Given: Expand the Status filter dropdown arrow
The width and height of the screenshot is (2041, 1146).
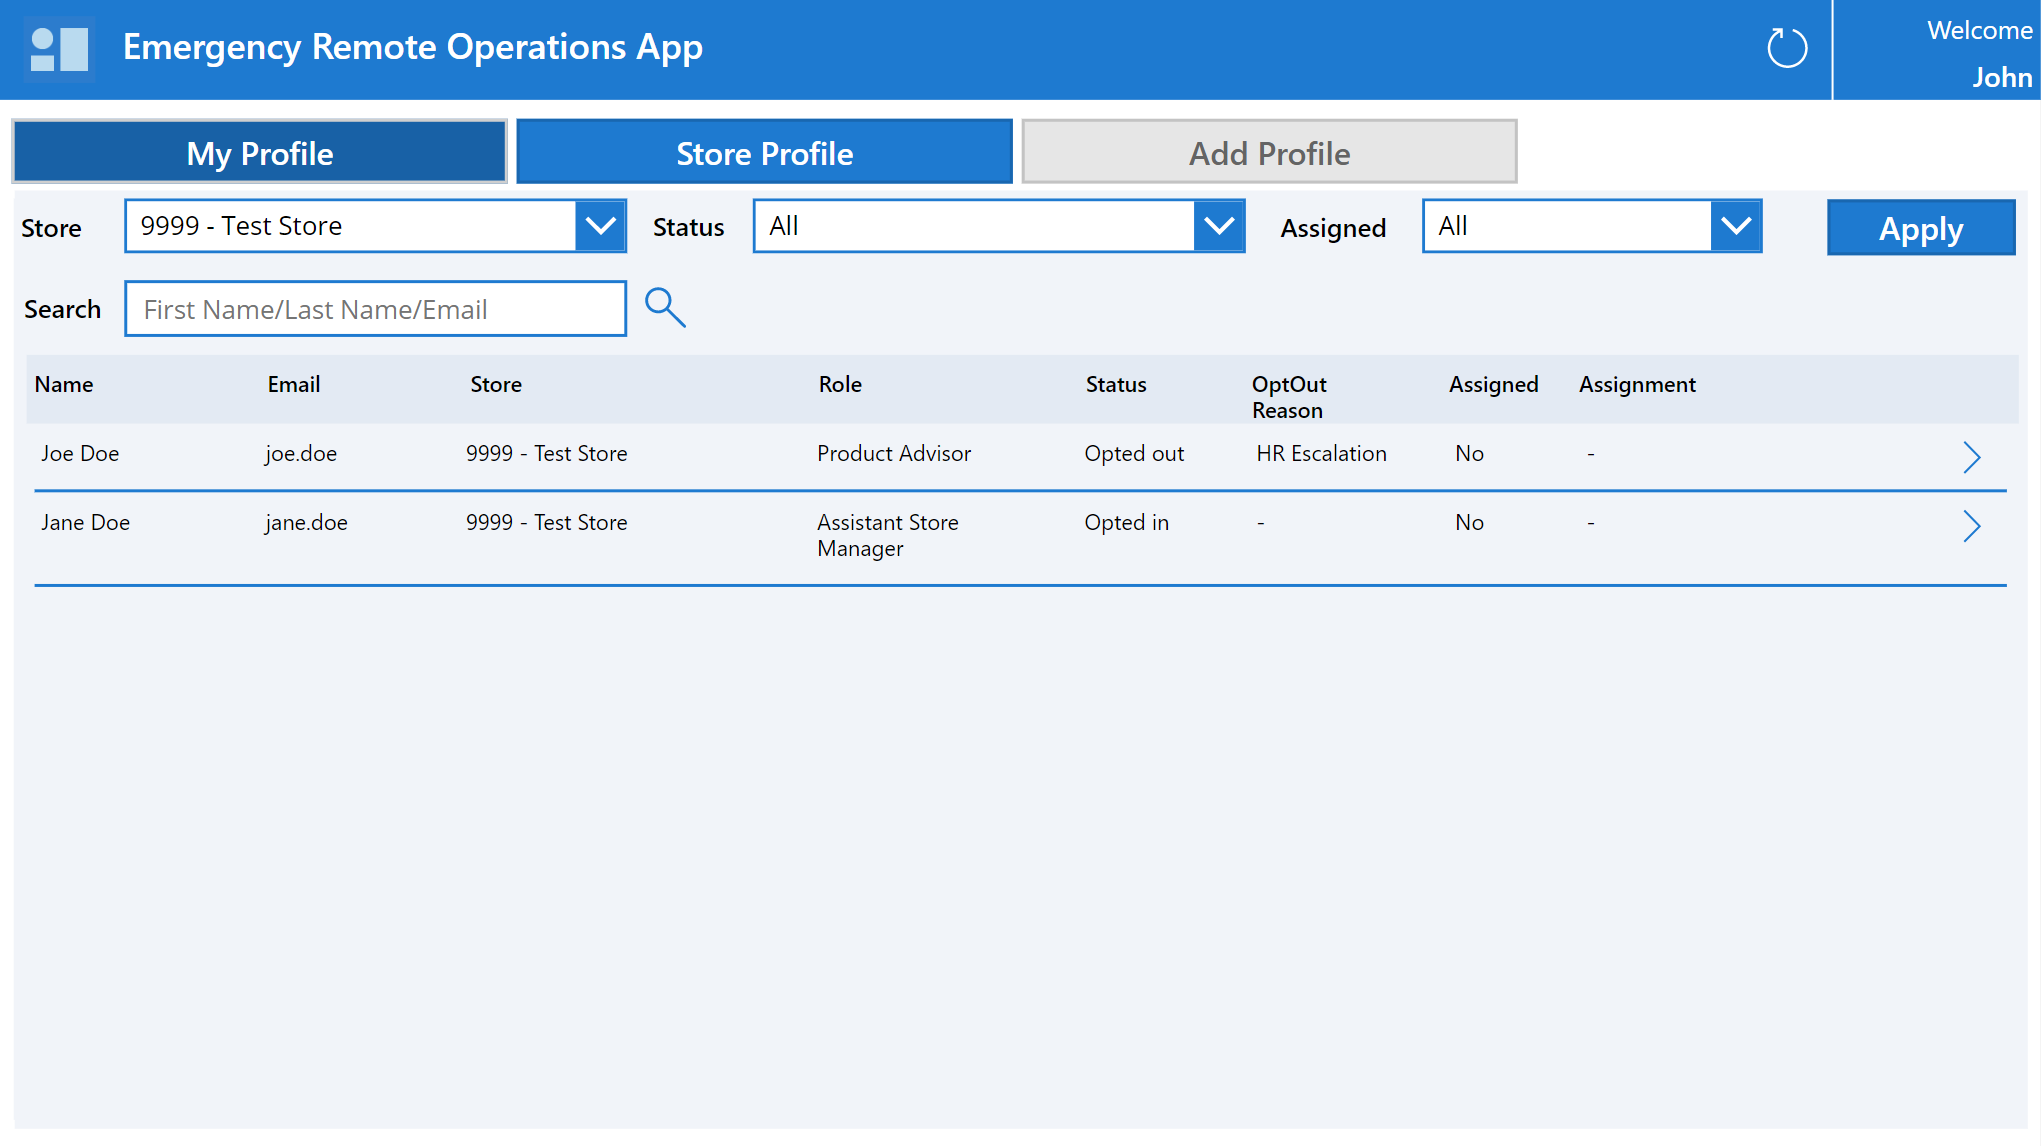Looking at the screenshot, I should tap(1219, 226).
